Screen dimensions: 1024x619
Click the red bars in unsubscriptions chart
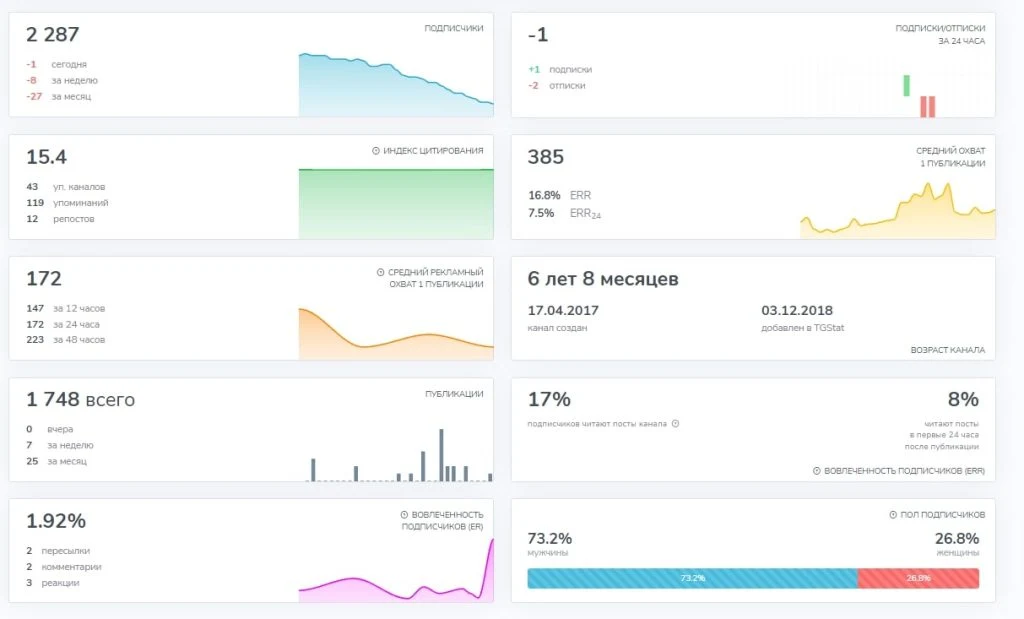pos(927,106)
